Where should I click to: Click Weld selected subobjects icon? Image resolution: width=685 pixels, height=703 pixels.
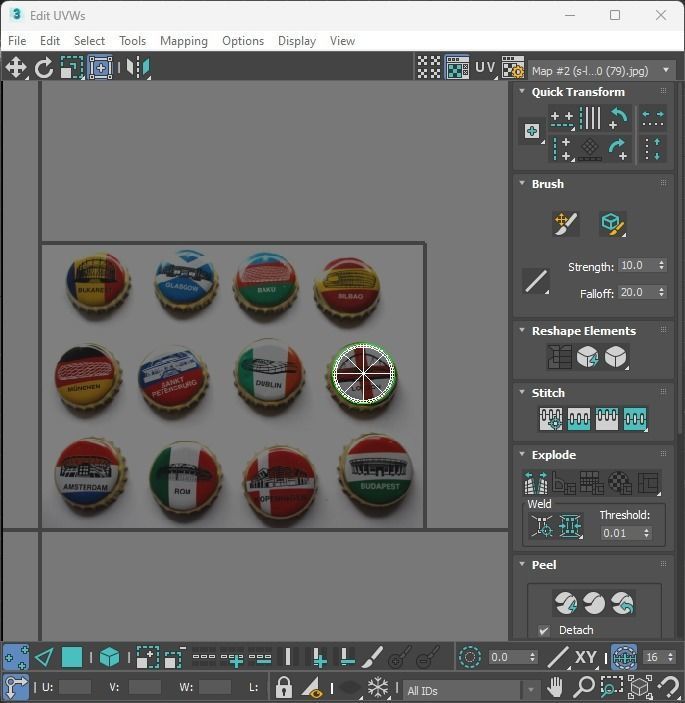(570, 525)
